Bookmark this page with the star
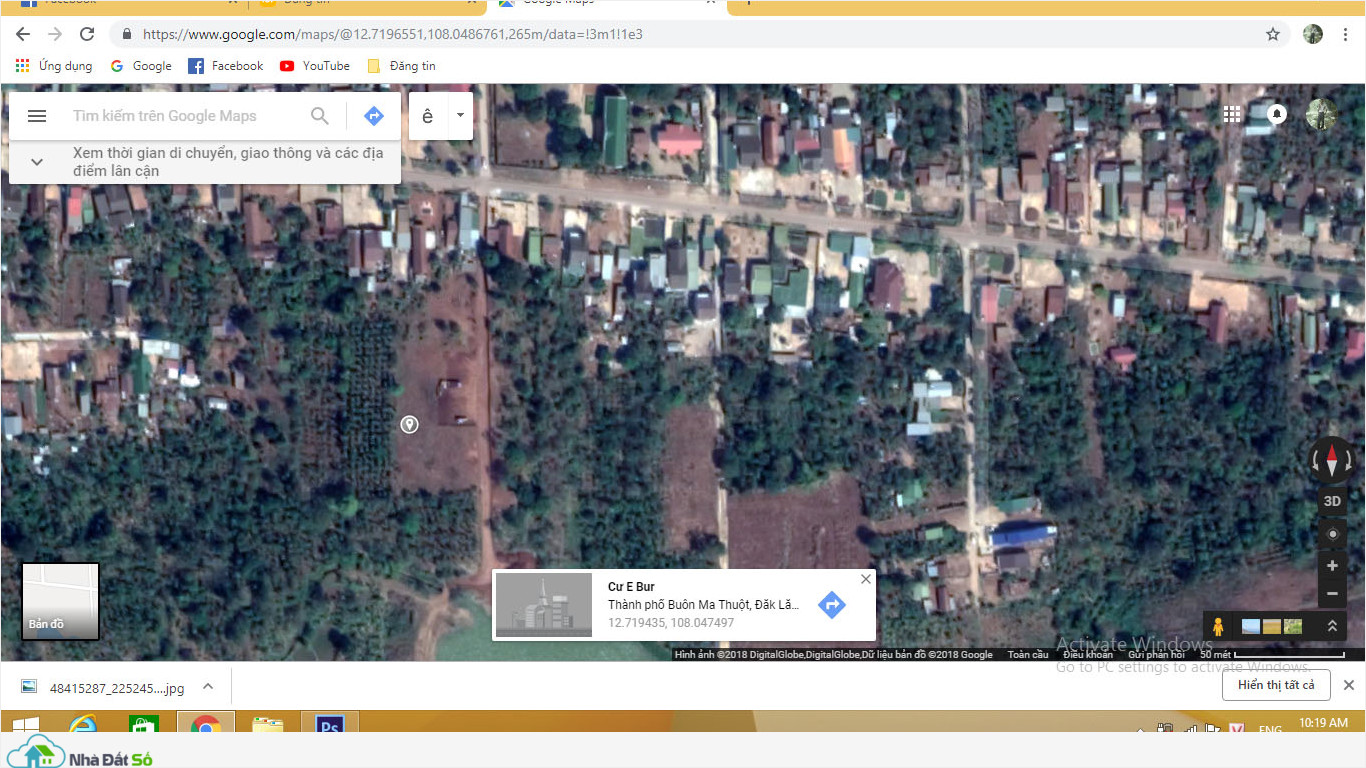This screenshot has width=1366, height=768. (1273, 34)
